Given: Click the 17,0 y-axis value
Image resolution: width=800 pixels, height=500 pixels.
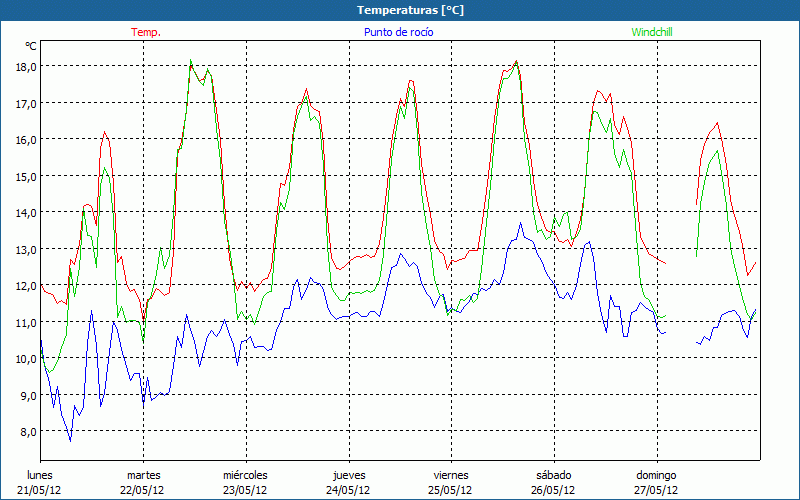Looking at the screenshot, I should [25, 103].
